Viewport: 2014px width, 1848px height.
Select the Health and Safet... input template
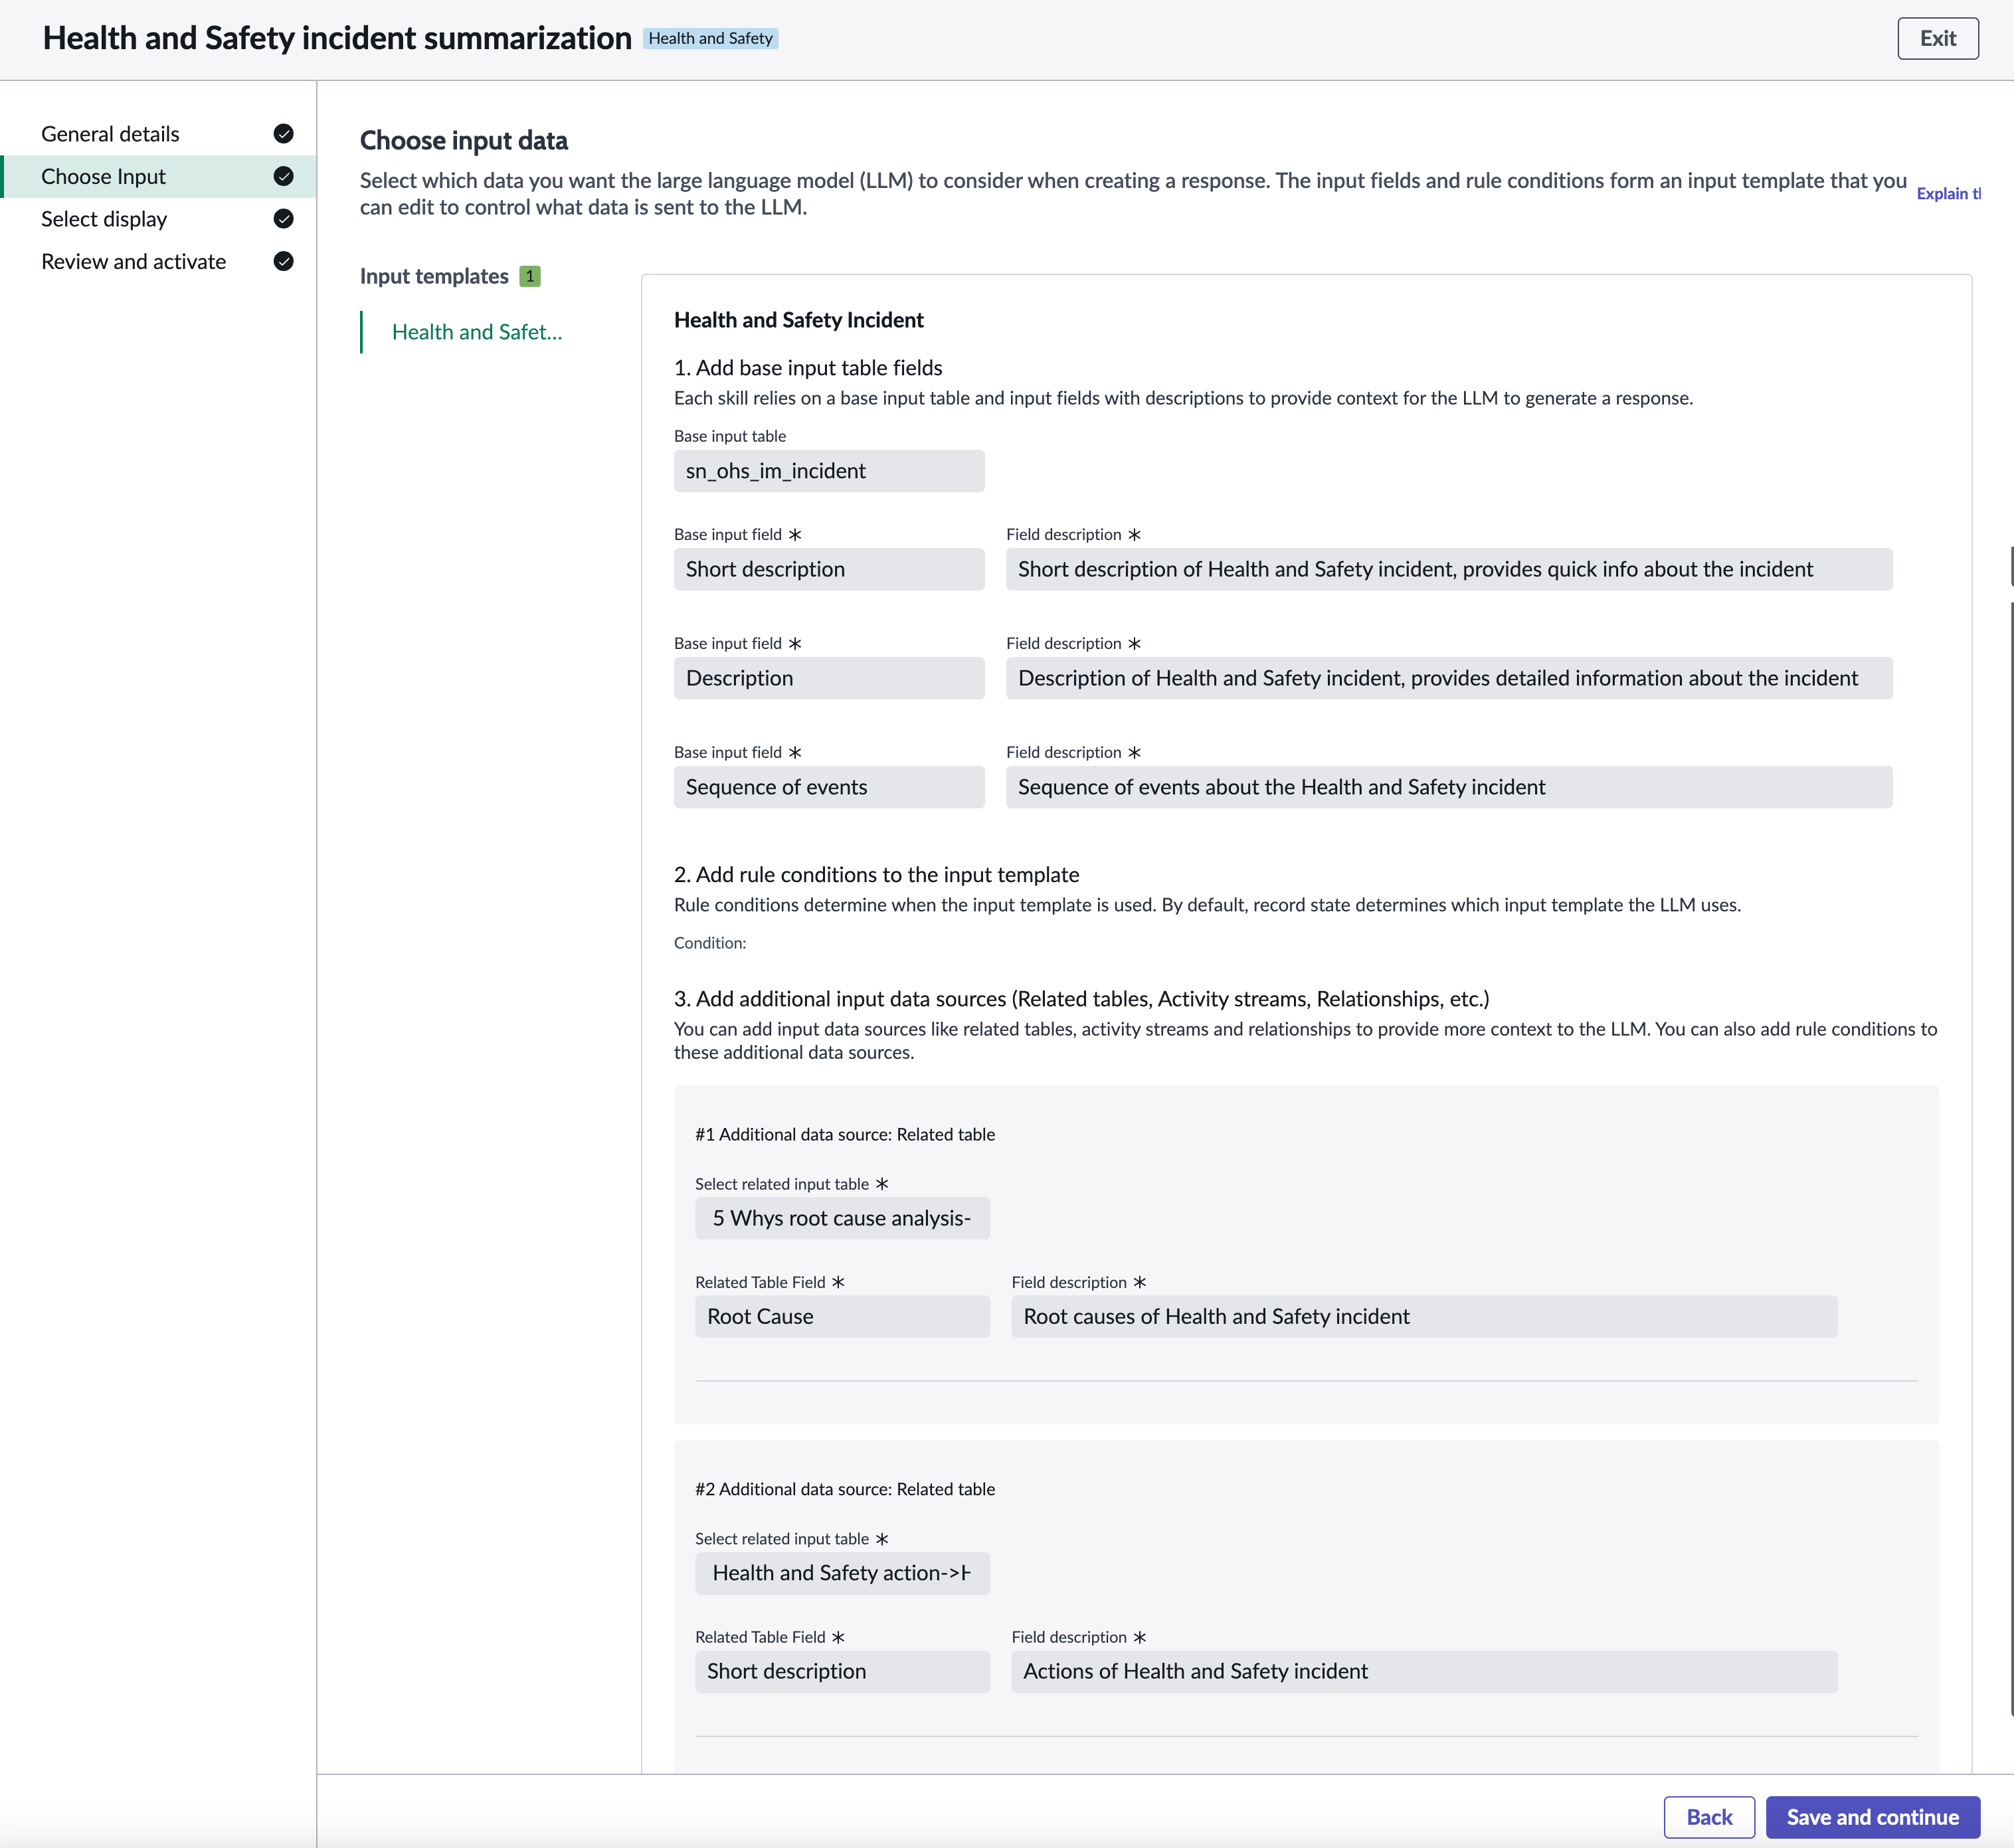(x=476, y=332)
